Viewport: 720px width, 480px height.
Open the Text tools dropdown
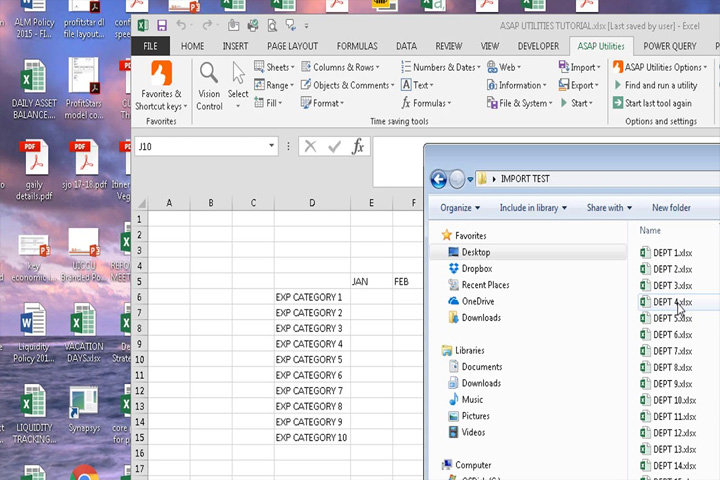point(417,85)
